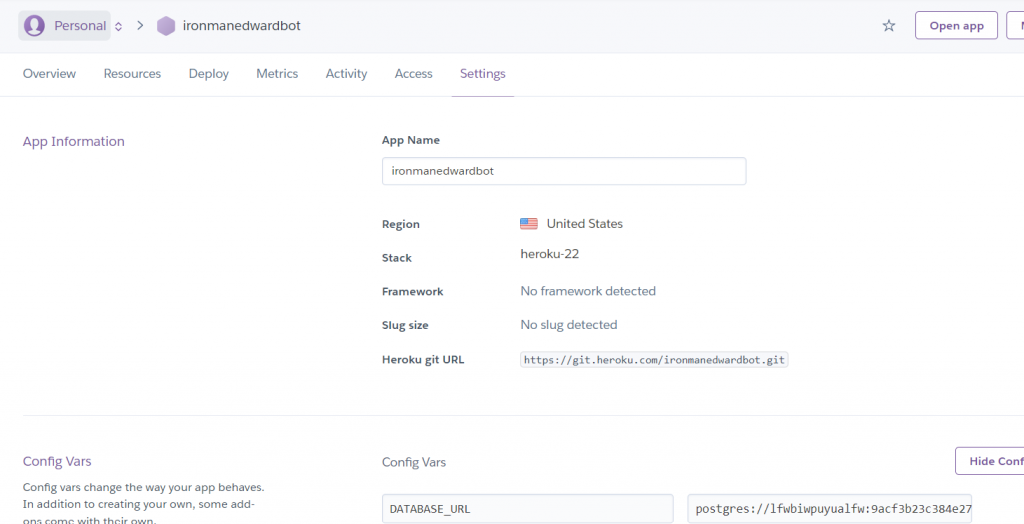Click the 'Slug size' label
The image size is (1024, 524).
405,325
